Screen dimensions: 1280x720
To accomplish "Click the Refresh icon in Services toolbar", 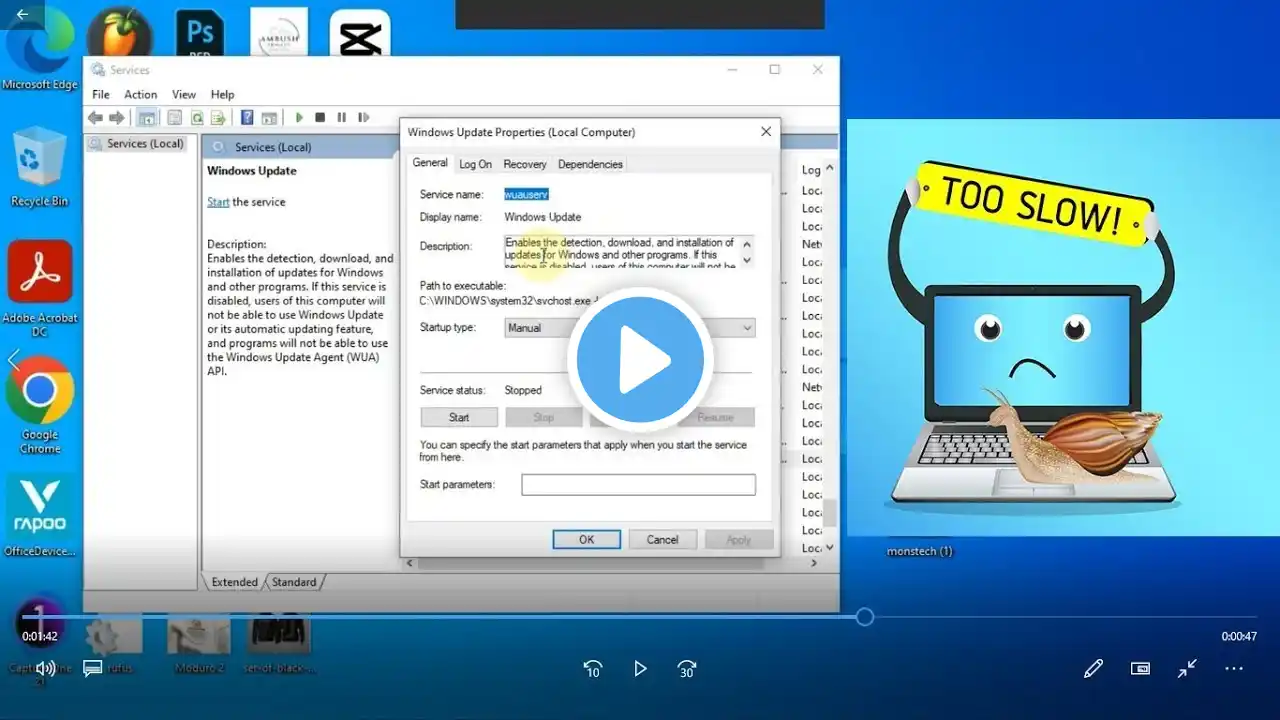I will point(197,118).
